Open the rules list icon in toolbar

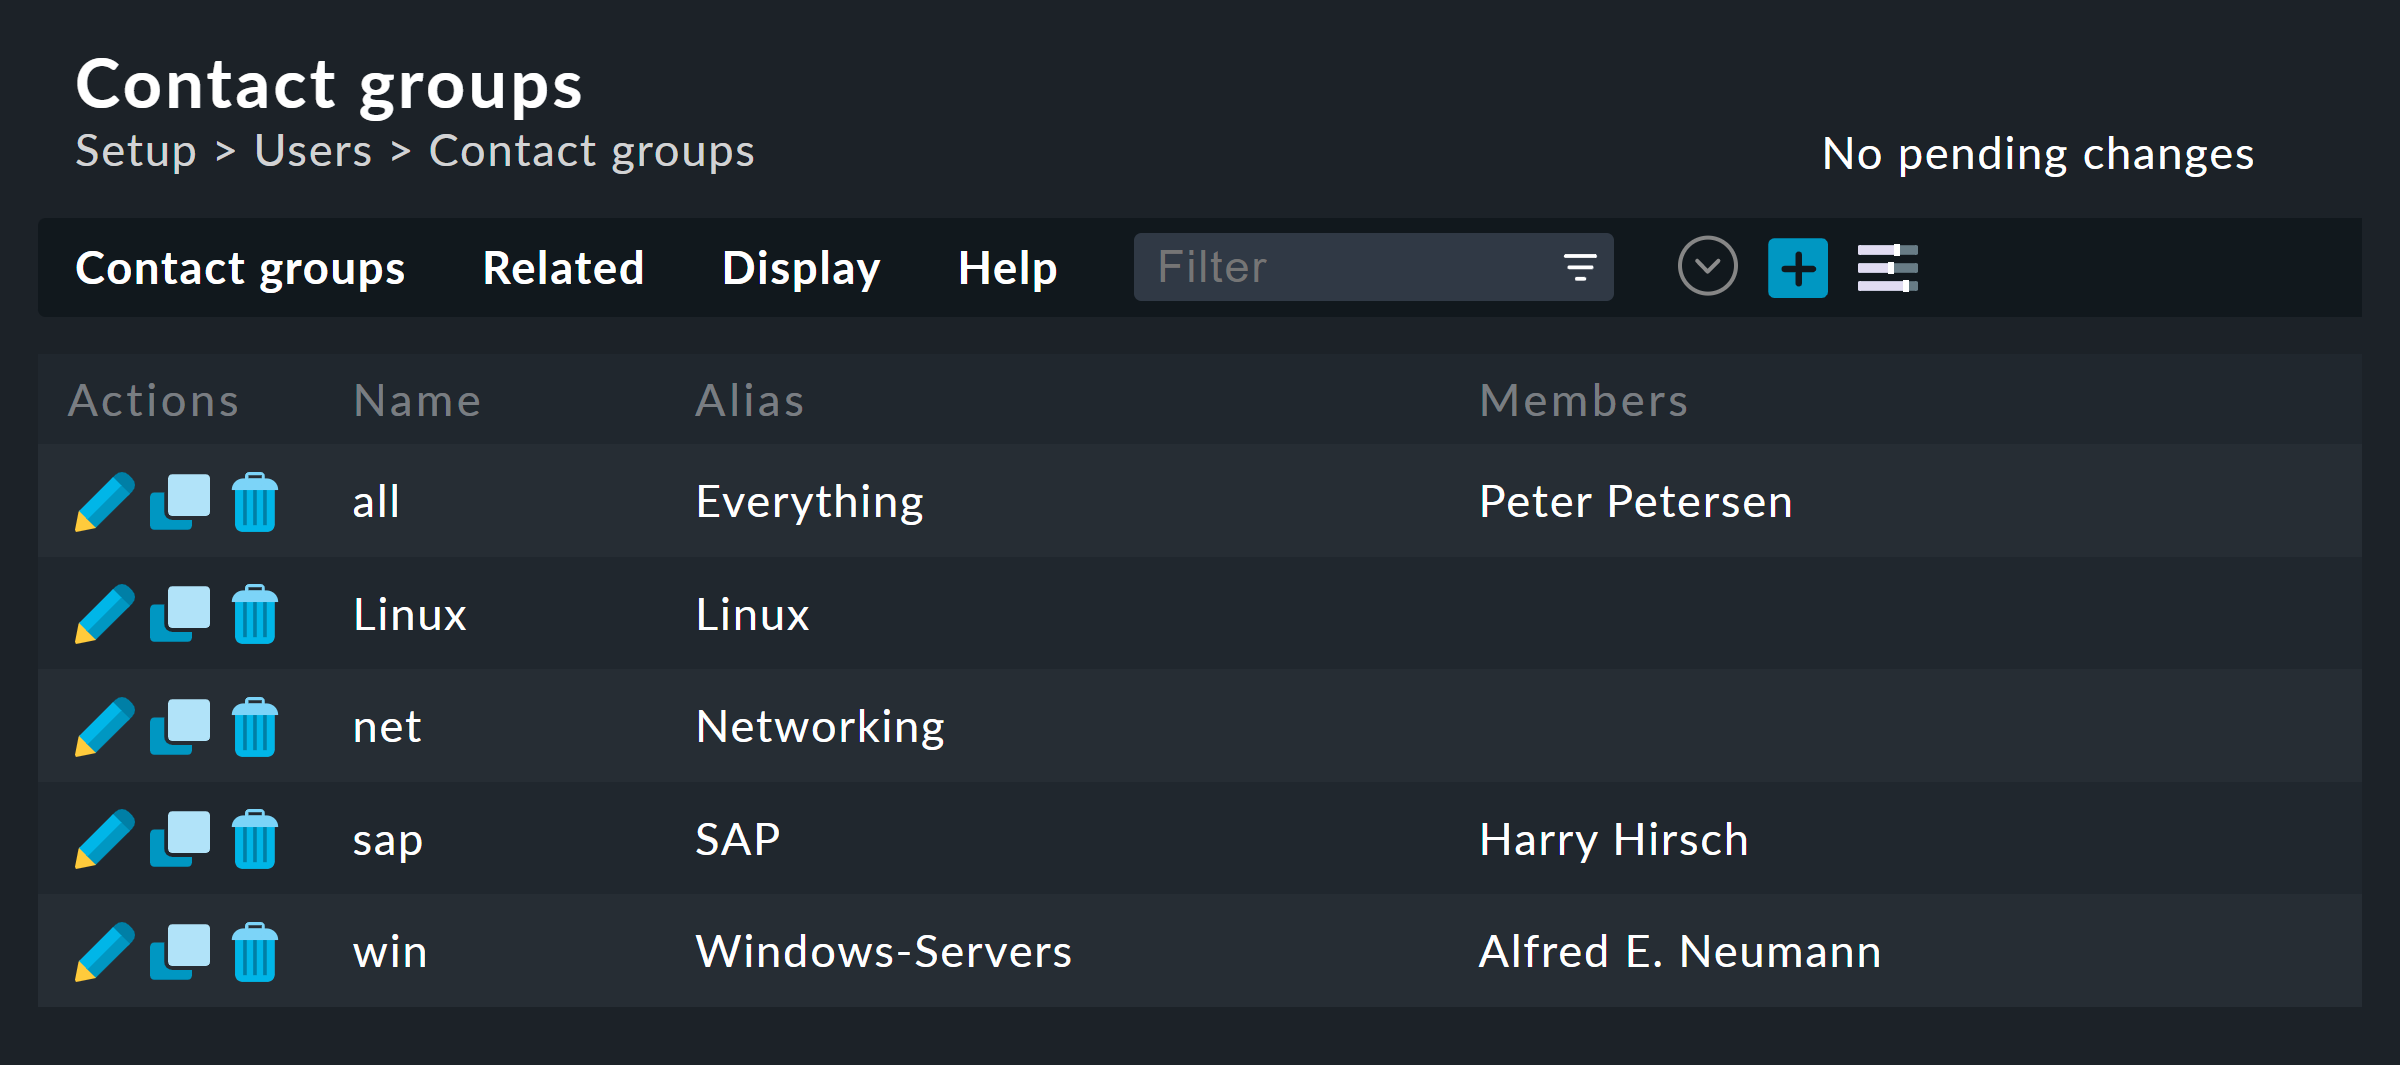point(1888,268)
